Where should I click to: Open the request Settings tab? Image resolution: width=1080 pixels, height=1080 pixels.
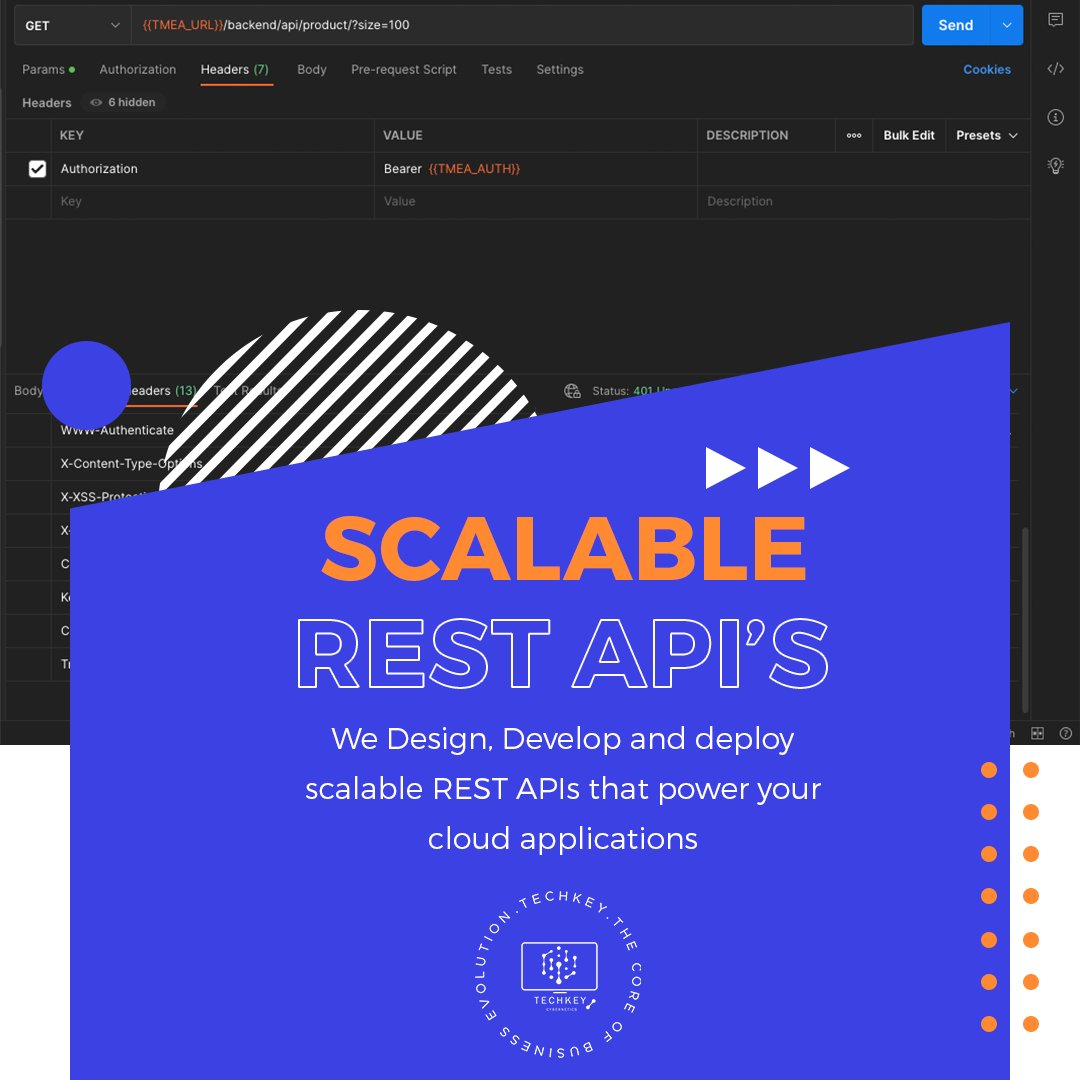click(560, 70)
